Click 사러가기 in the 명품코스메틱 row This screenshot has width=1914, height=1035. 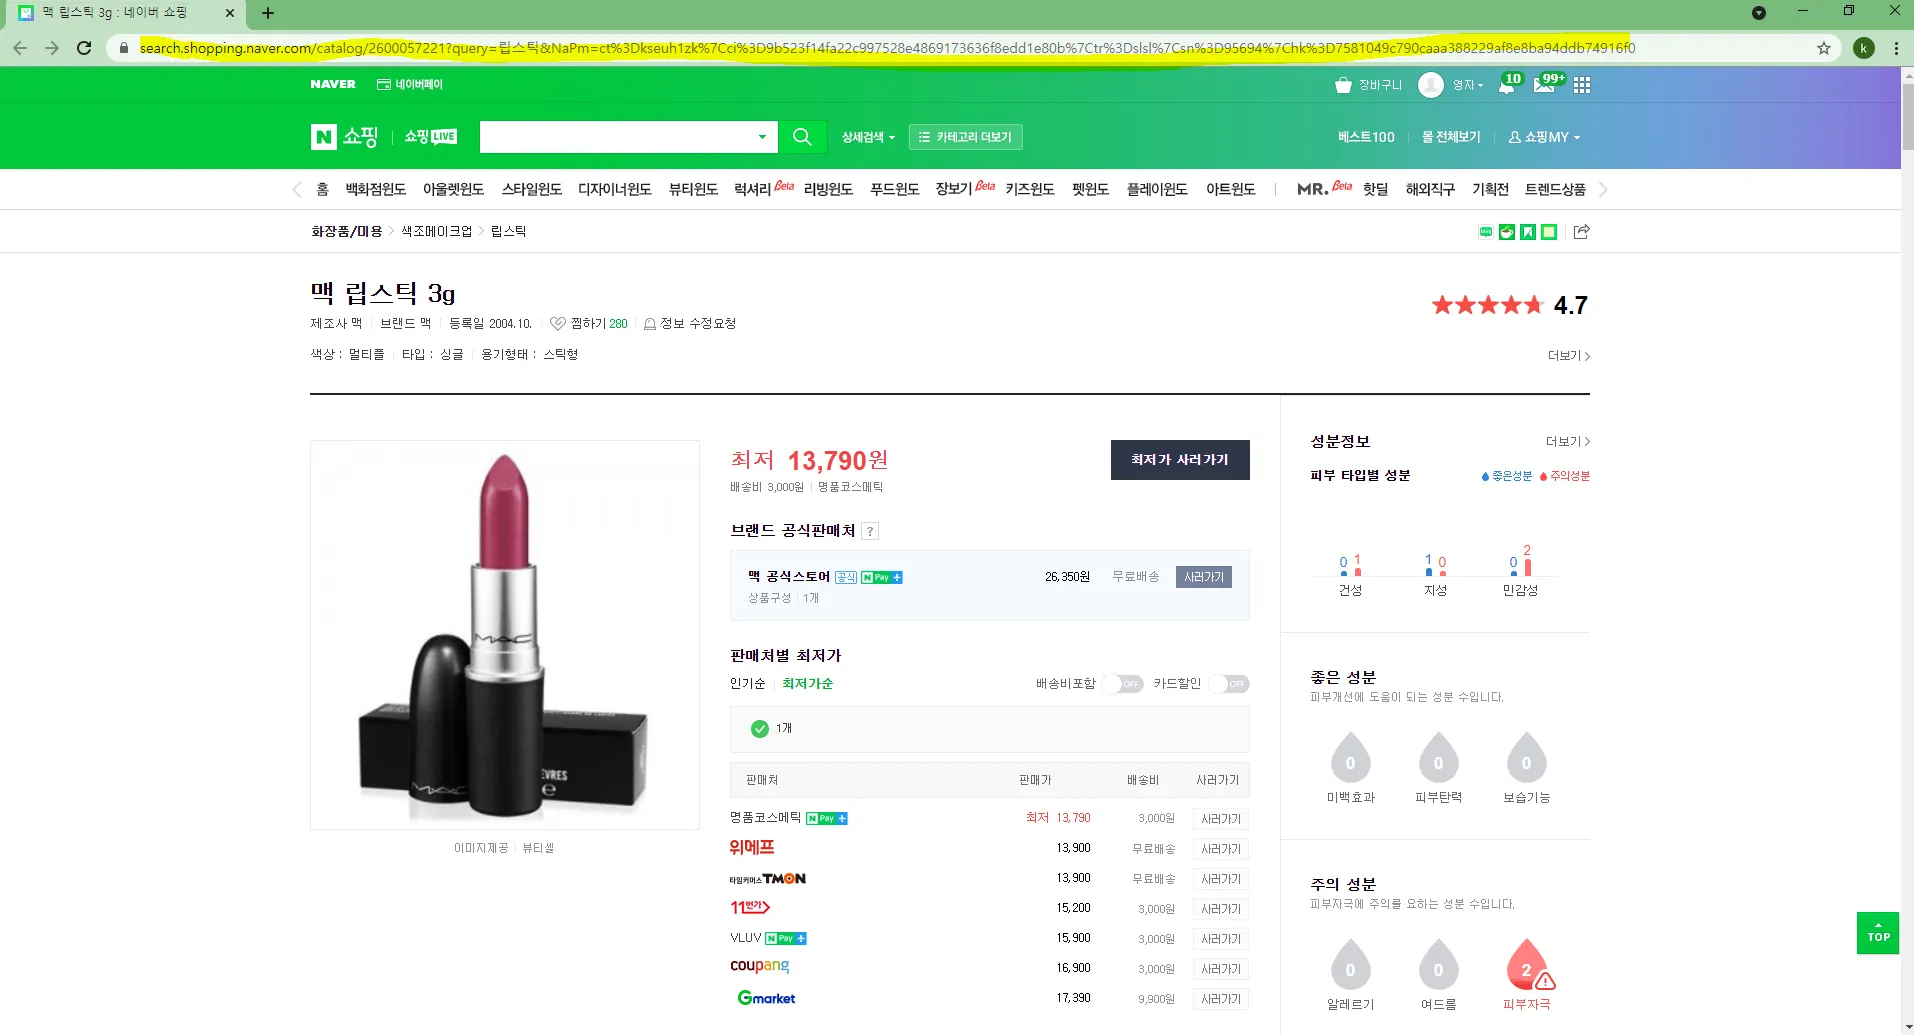pyautogui.click(x=1221, y=819)
